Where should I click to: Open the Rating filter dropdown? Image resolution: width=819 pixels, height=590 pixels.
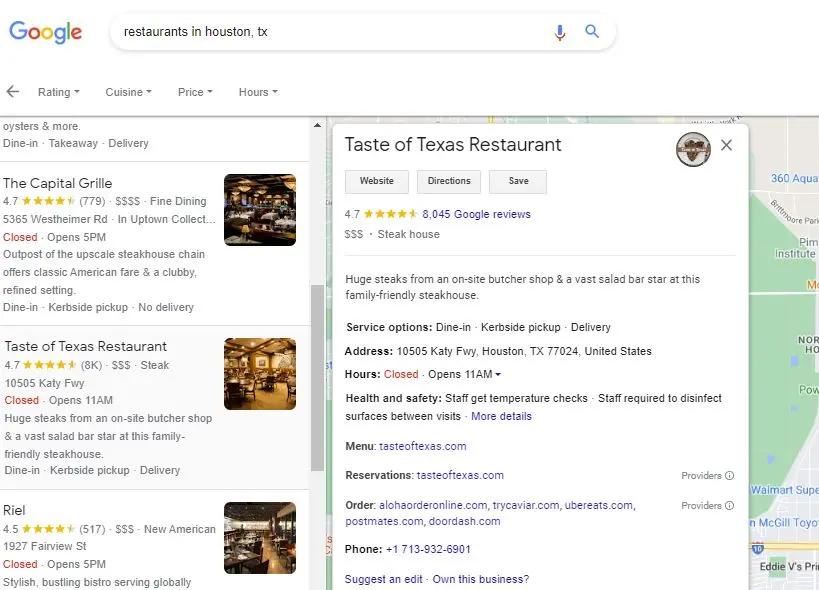(x=58, y=92)
